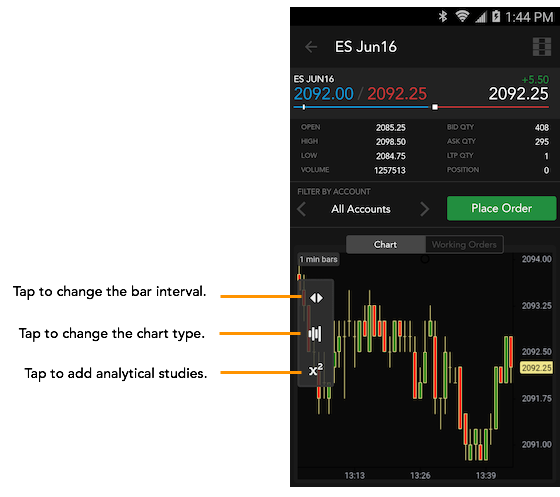Tap the Bluetooth icon in status bar
The width and height of the screenshot is (560, 497).
[443, 16]
